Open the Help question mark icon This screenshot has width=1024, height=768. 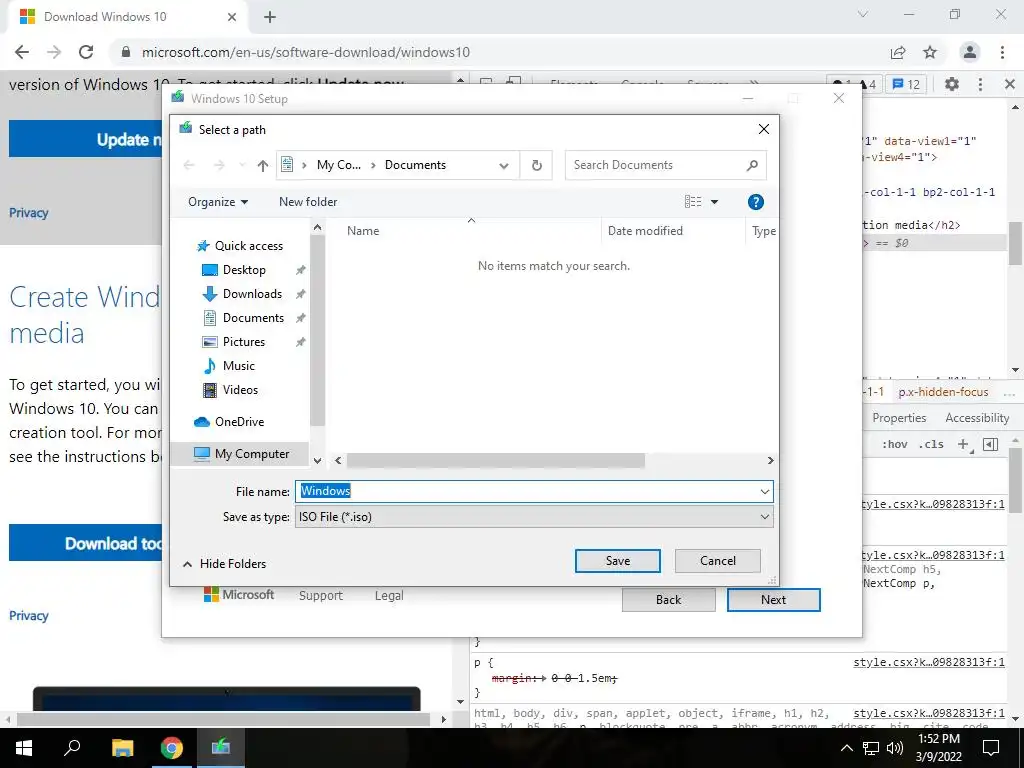[756, 202]
